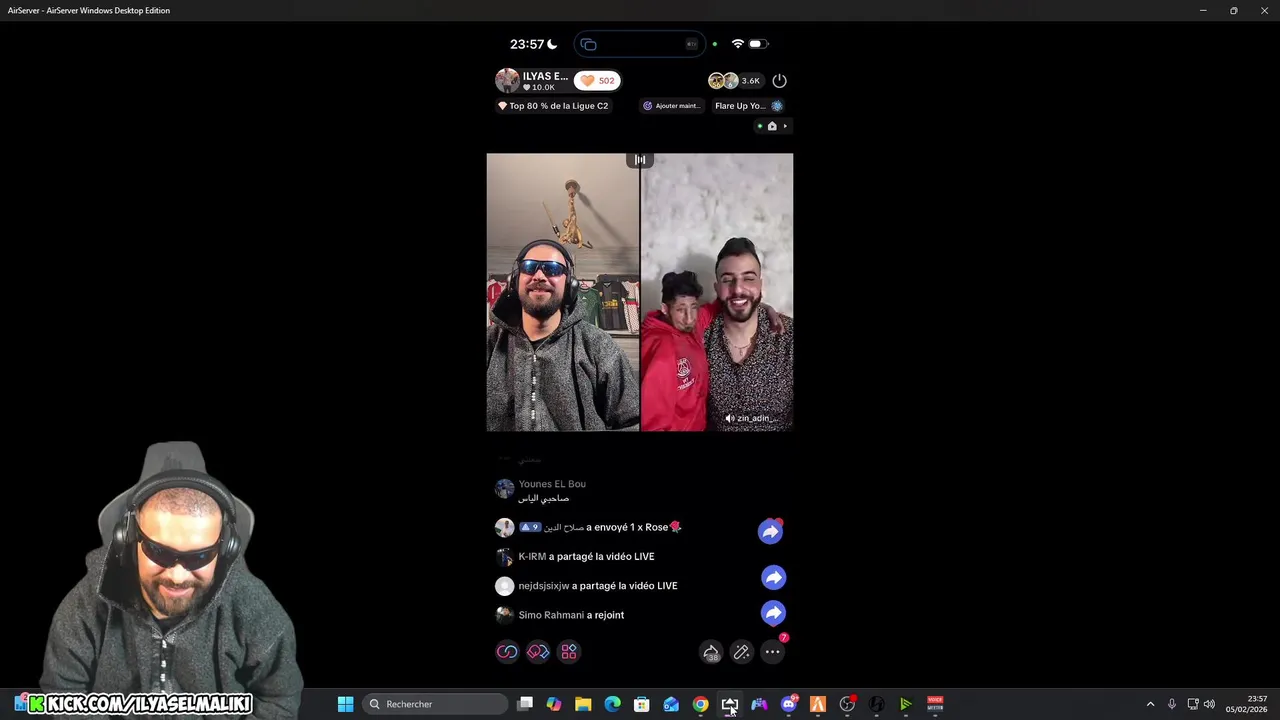Show hidden system tray icons
1280x720 pixels.
click(x=1150, y=704)
